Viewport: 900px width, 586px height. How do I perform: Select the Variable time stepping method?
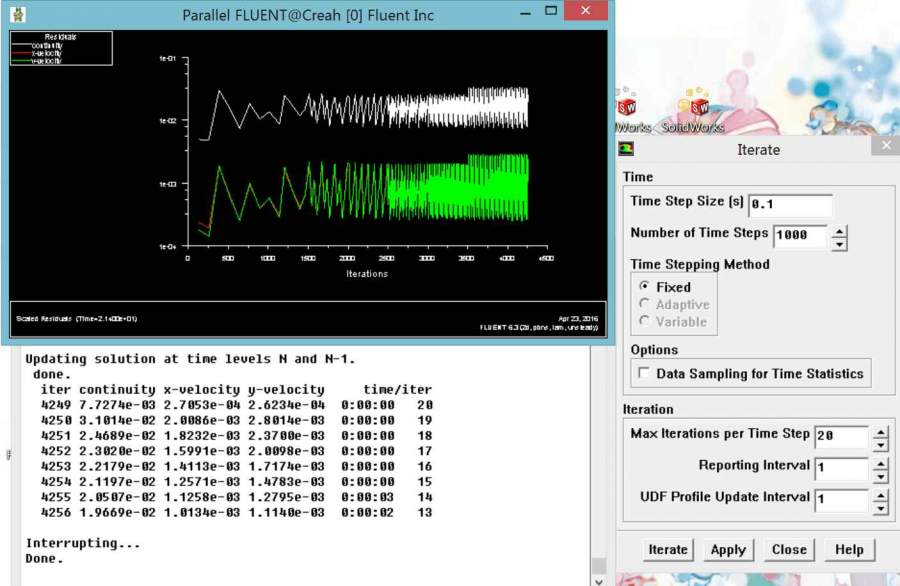[x=645, y=321]
